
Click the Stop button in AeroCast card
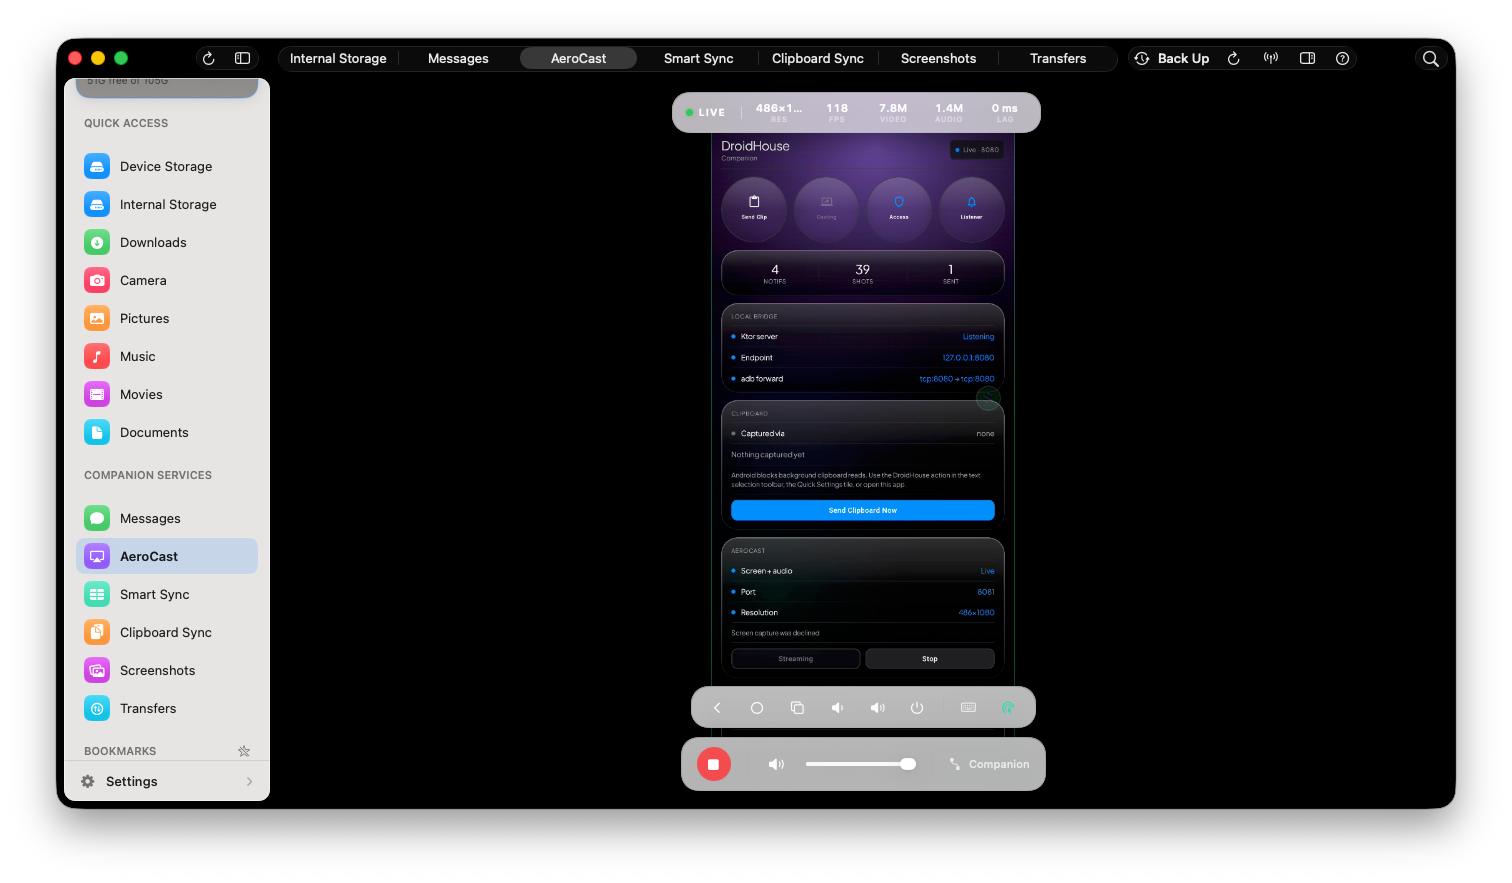pyautogui.click(x=930, y=659)
